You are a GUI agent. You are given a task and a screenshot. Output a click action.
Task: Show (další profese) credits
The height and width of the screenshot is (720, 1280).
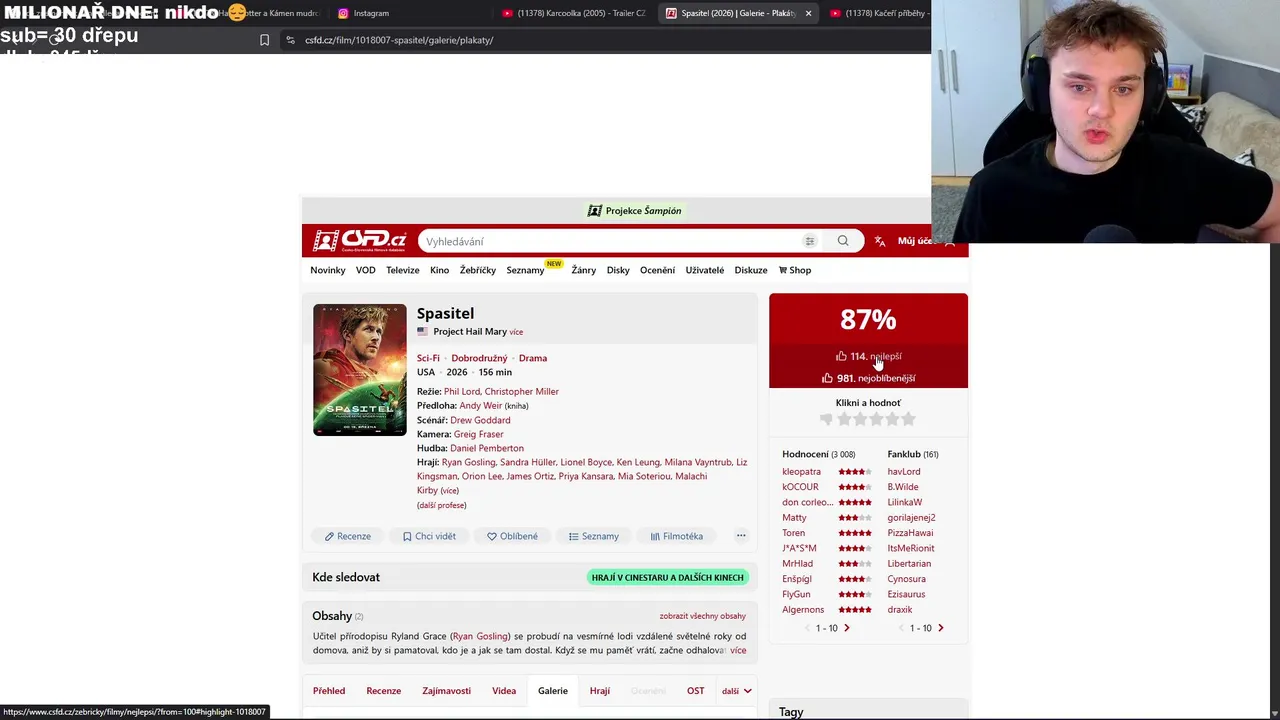(442, 505)
